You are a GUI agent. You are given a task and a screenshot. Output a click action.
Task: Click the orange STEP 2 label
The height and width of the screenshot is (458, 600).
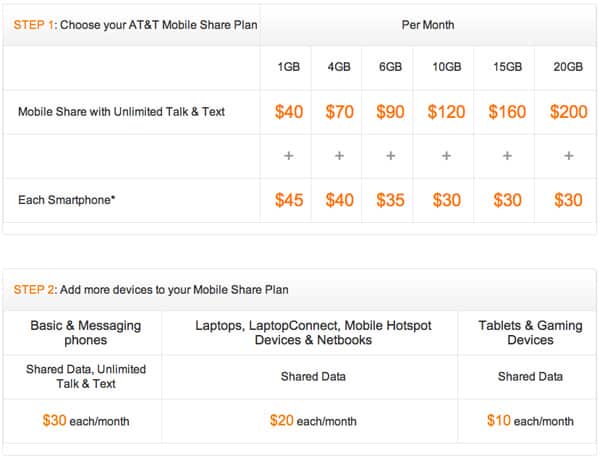pos(34,289)
